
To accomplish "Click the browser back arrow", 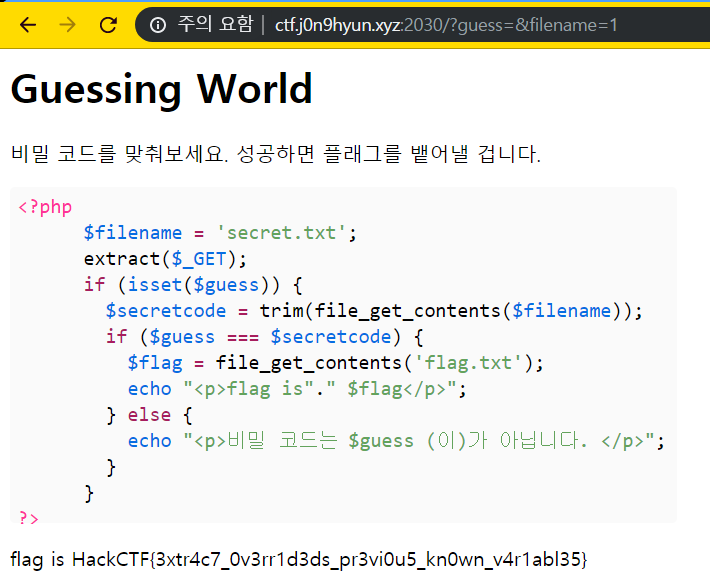I will pyautogui.click(x=28, y=25).
